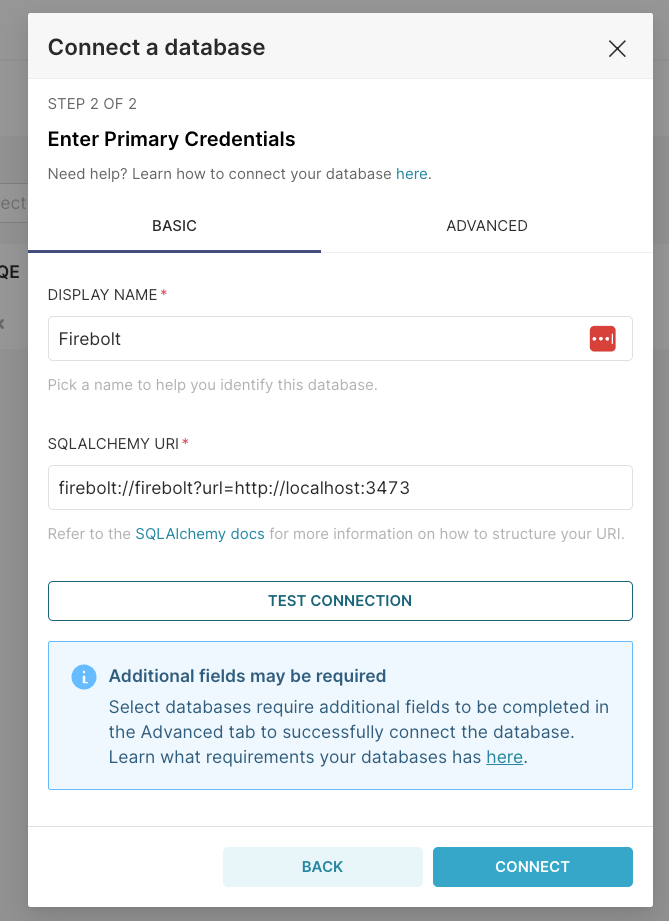Open the SQLAlchemy docs link
This screenshot has height=921, width=669.
coord(200,534)
